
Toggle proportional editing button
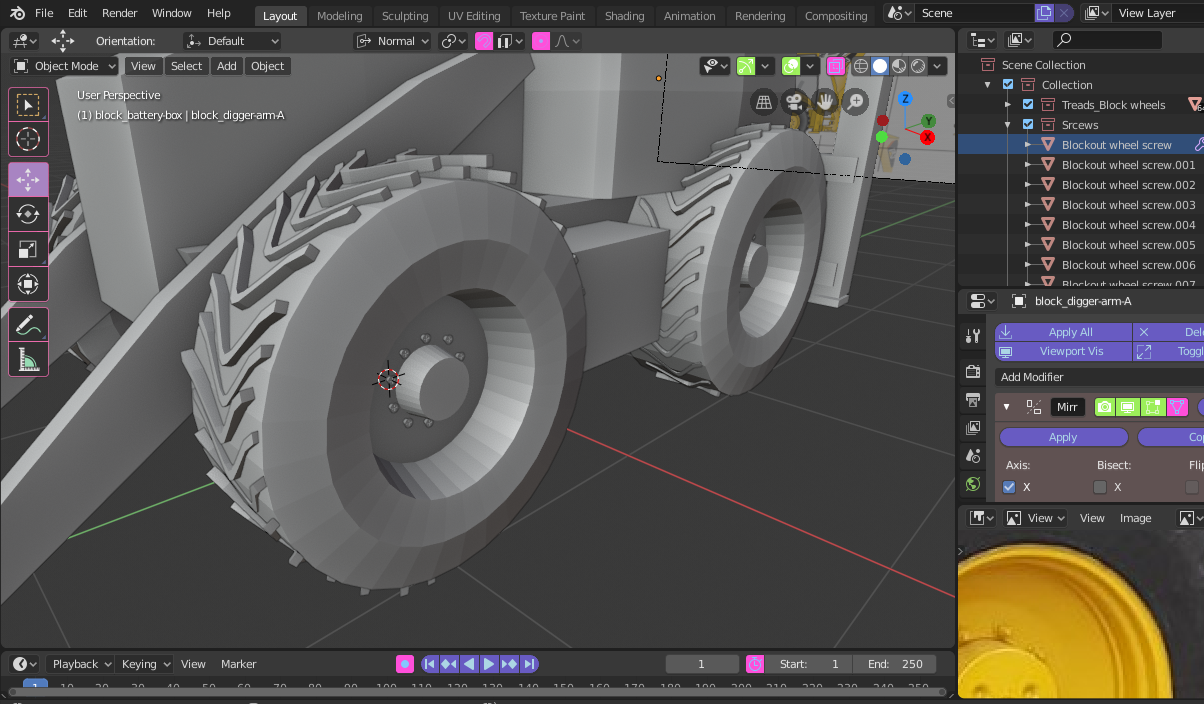click(x=541, y=41)
